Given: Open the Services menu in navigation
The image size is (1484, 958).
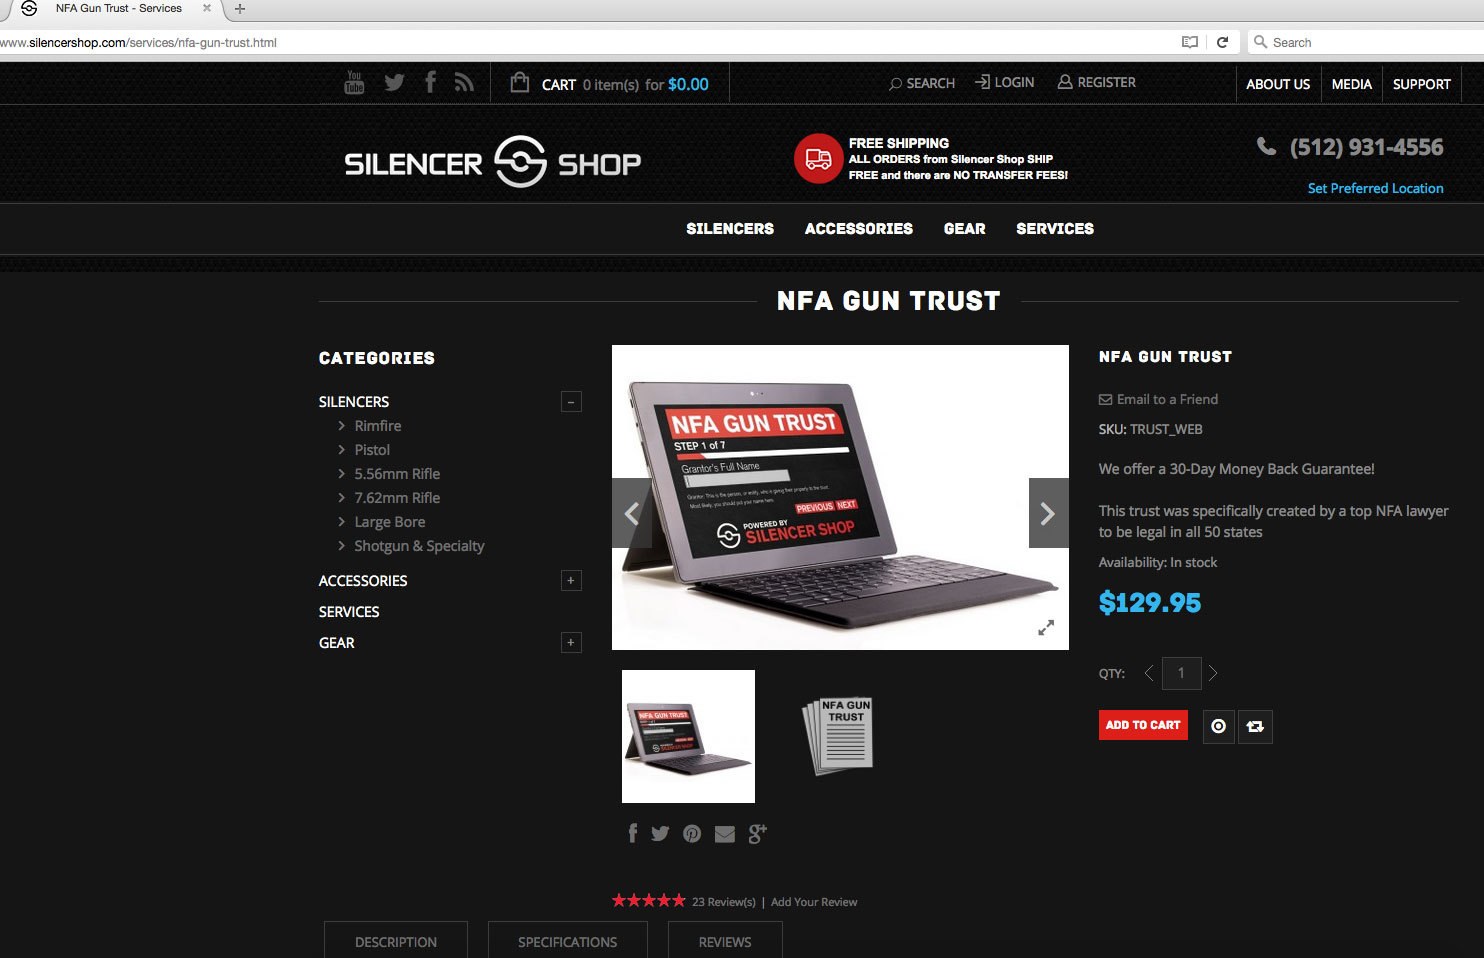Looking at the screenshot, I should tap(1054, 228).
